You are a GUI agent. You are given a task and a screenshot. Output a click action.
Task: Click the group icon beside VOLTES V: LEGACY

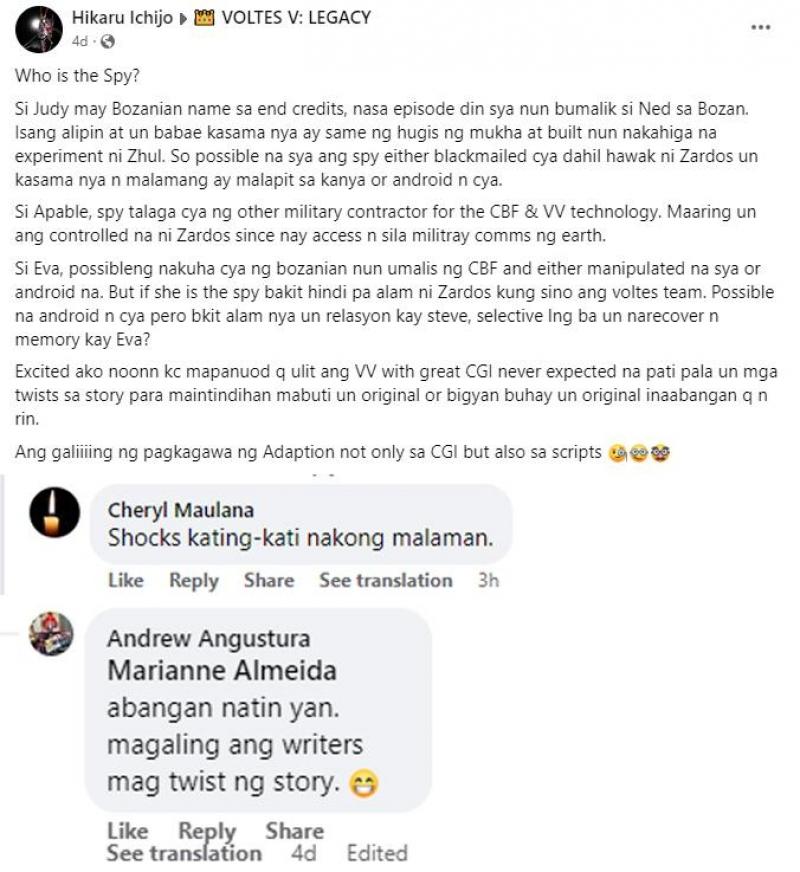tap(204, 18)
